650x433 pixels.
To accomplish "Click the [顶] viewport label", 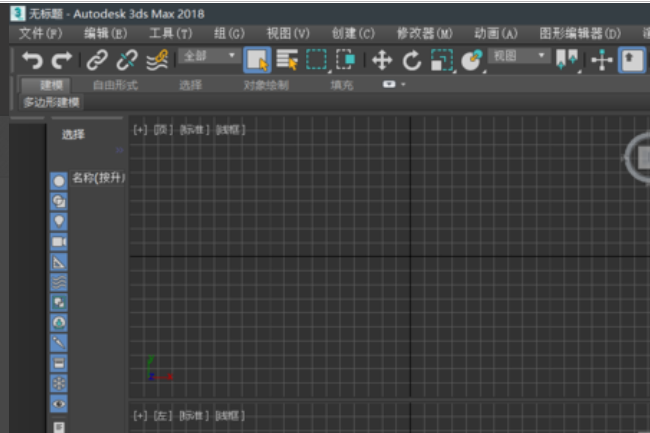I will pos(163,130).
